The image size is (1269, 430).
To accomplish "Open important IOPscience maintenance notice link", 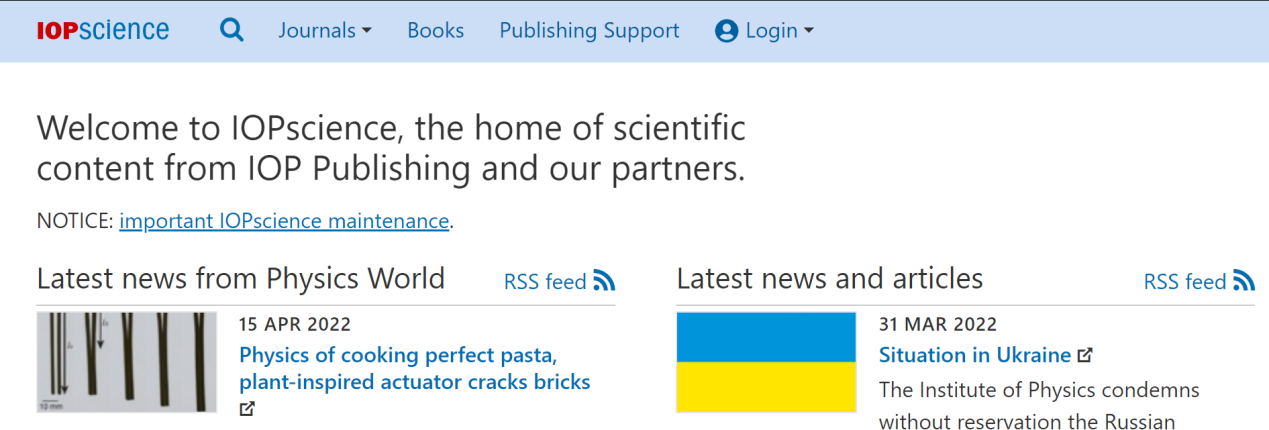I will 284,221.
